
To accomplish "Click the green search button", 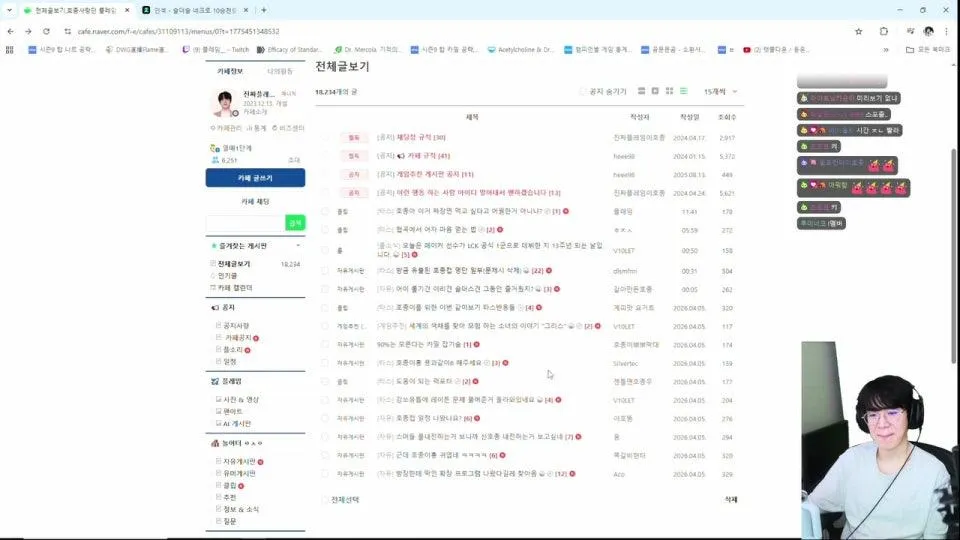I will pyautogui.click(x=295, y=223).
